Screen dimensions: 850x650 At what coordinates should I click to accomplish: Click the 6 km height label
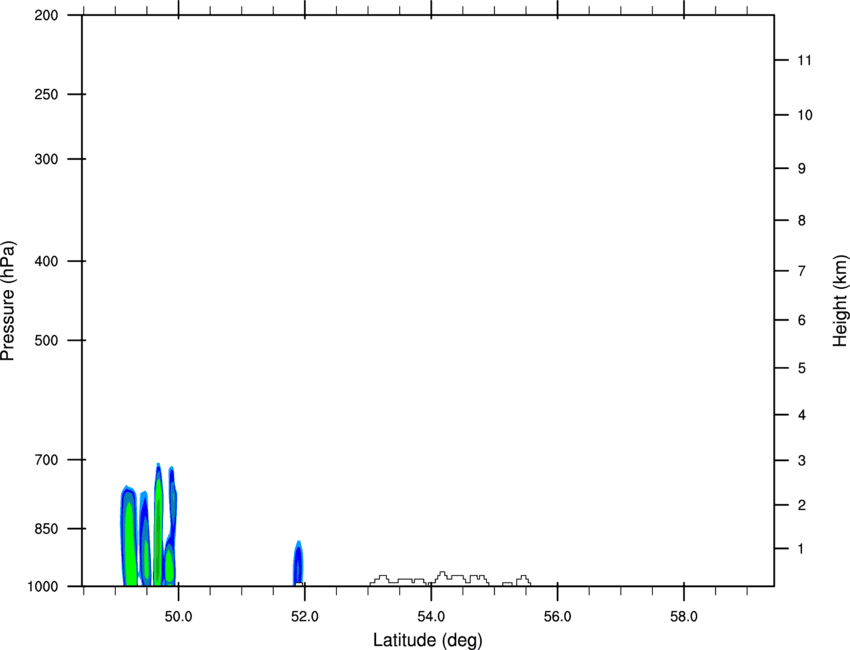click(x=801, y=320)
